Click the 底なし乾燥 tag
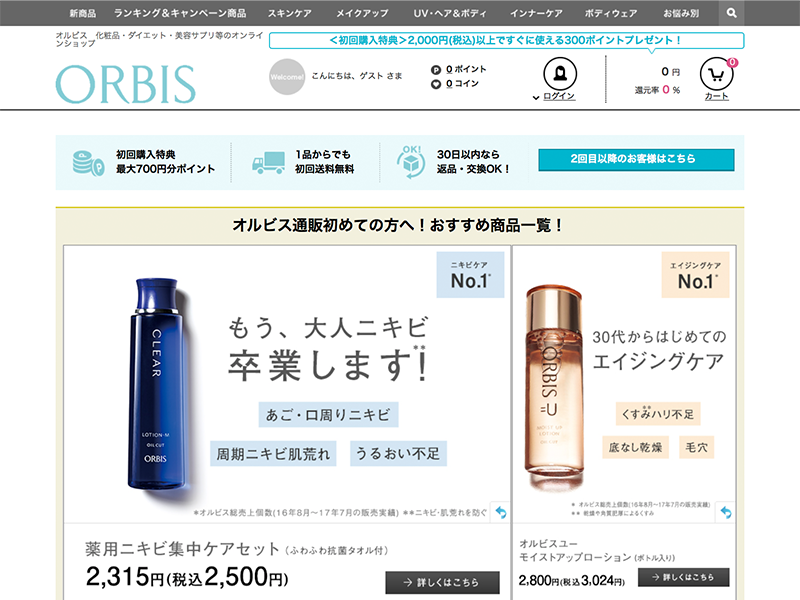 (635, 447)
